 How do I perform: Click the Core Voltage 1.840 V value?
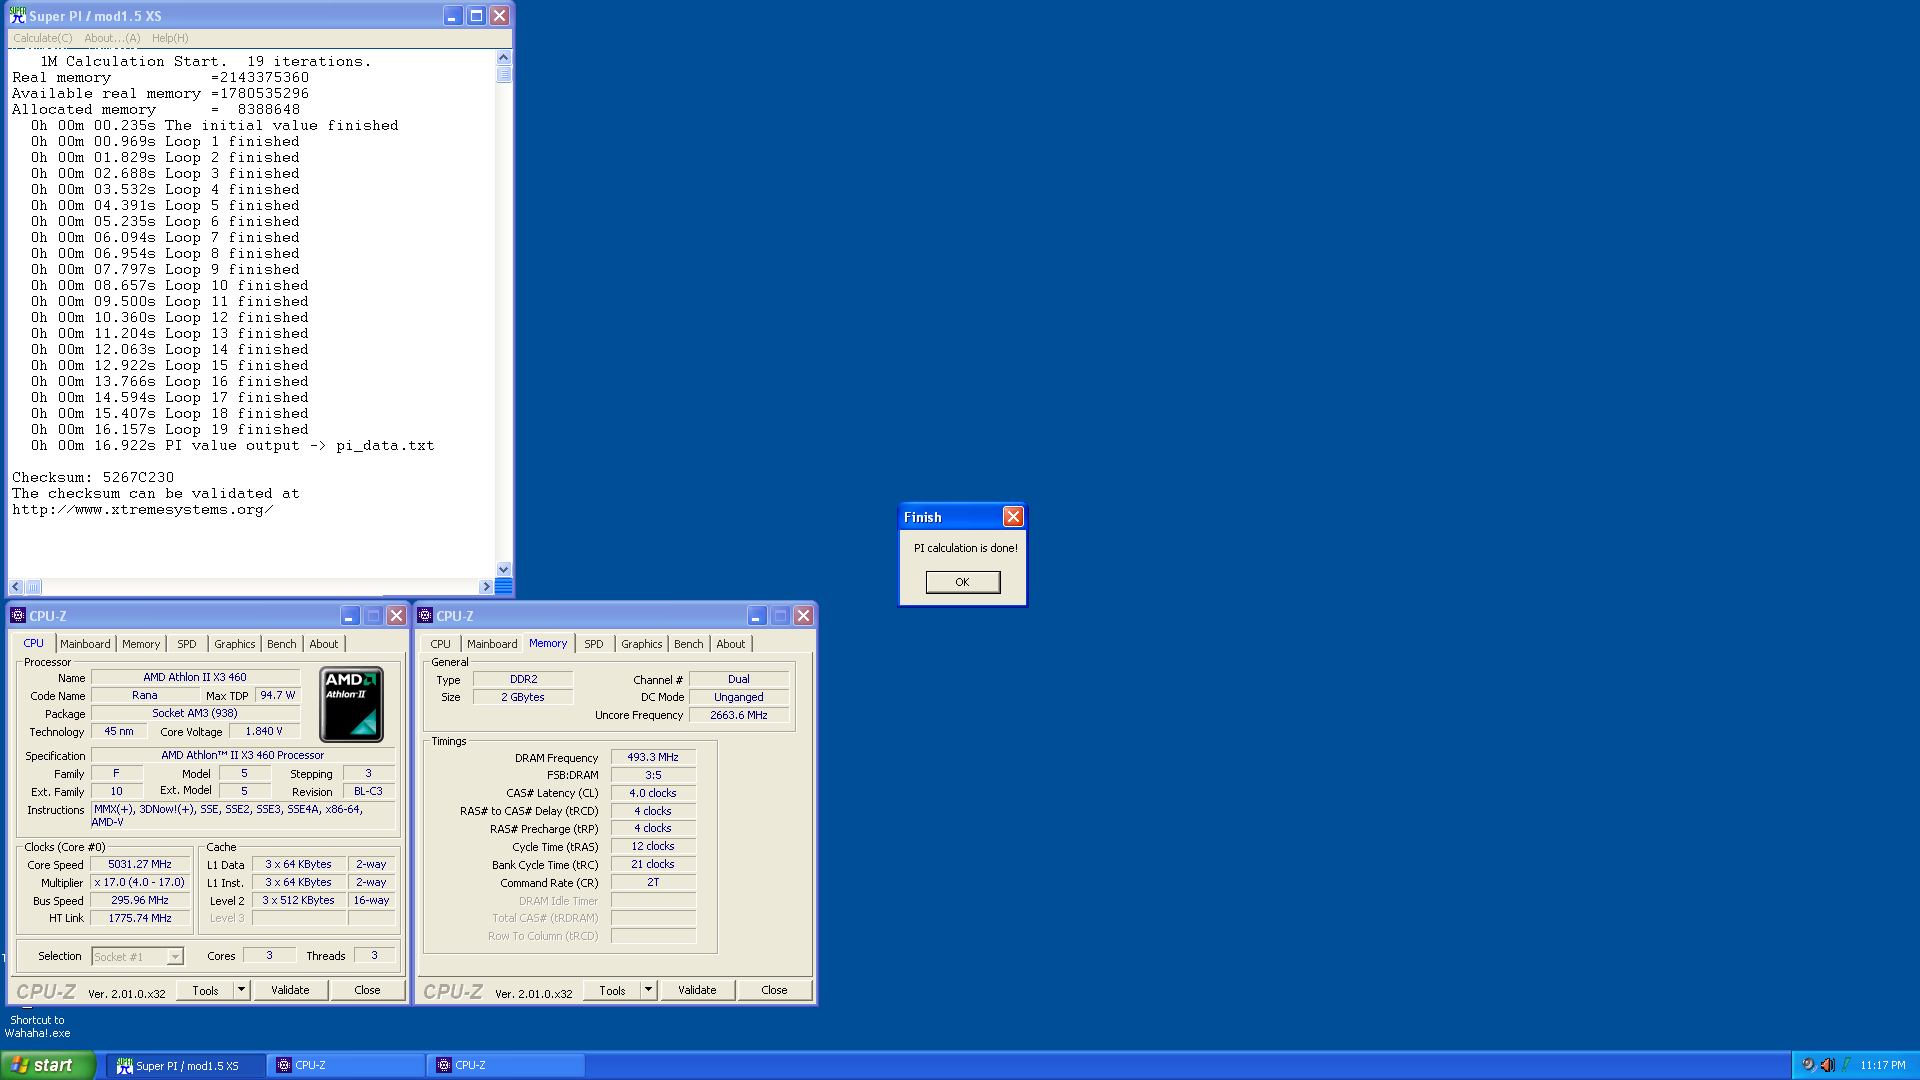pos(264,732)
